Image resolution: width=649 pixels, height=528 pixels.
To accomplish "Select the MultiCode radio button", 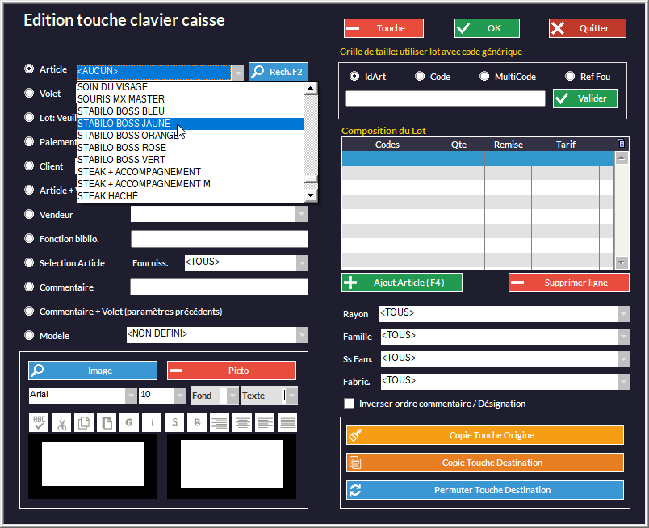I will tap(484, 76).
